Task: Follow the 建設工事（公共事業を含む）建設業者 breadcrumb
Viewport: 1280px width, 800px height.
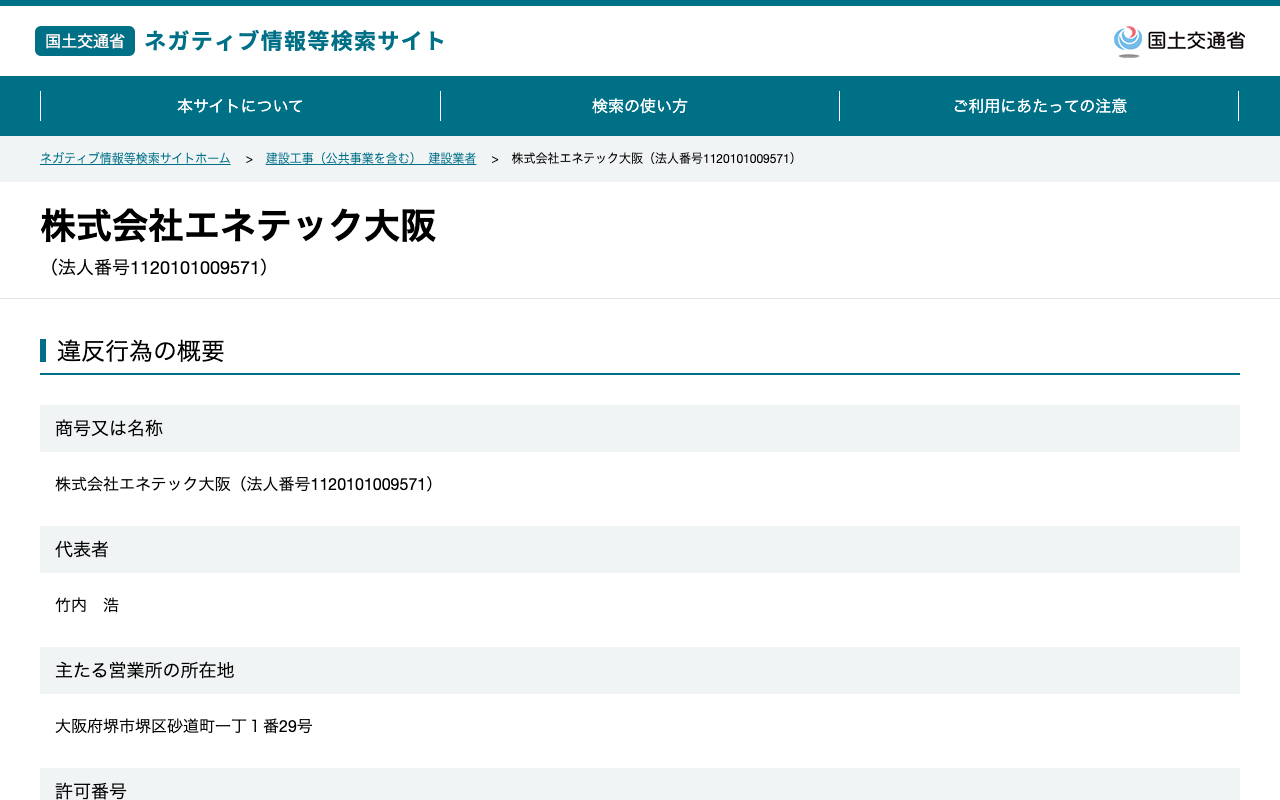Action: coord(371,159)
